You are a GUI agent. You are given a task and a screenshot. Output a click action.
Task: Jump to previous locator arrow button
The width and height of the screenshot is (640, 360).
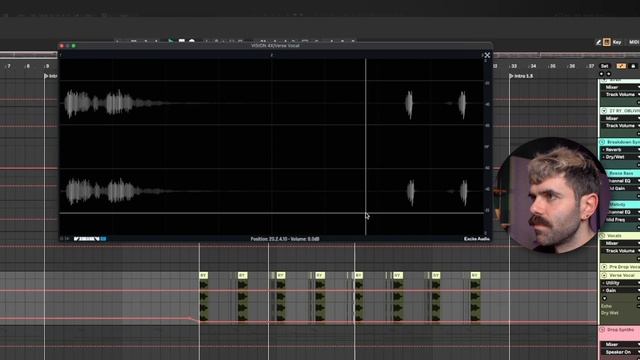point(601,74)
